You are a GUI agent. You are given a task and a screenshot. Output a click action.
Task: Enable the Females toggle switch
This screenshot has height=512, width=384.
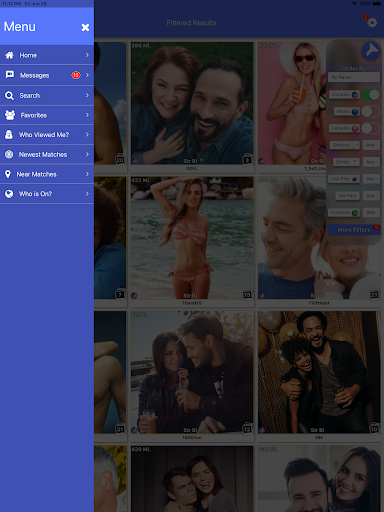[370, 128]
